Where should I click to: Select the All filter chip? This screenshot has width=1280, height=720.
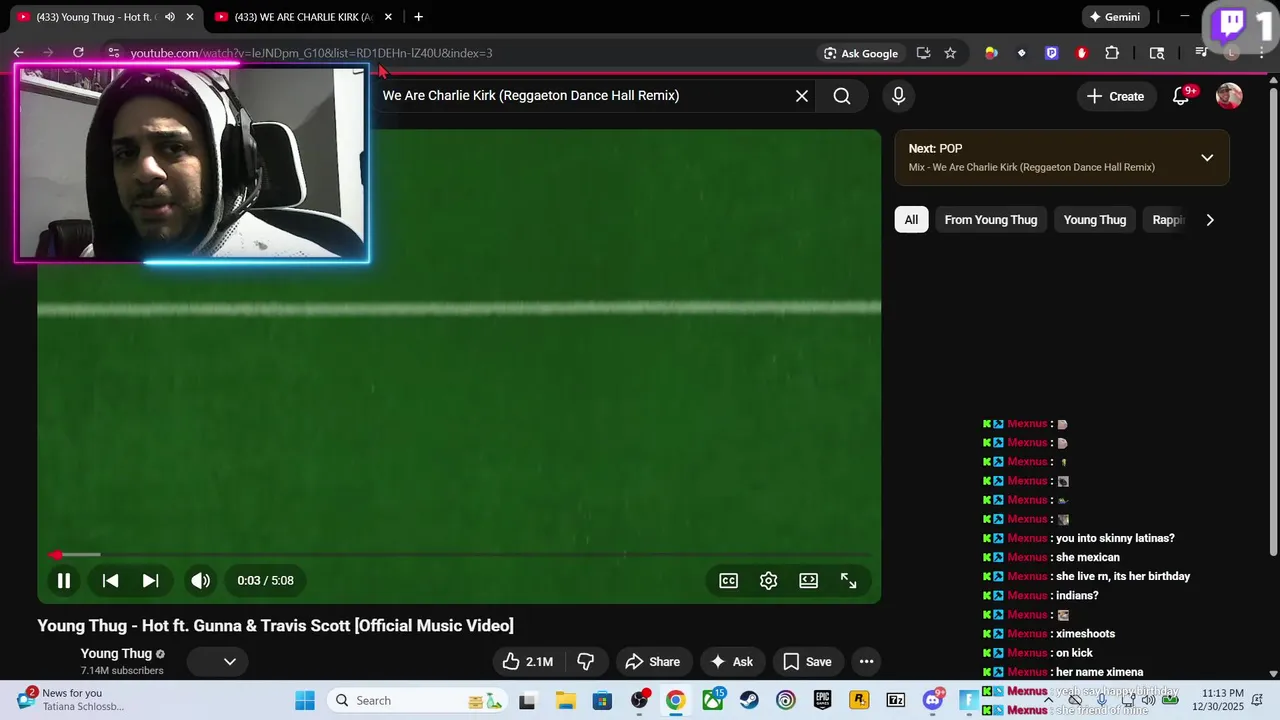pos(911,220)
